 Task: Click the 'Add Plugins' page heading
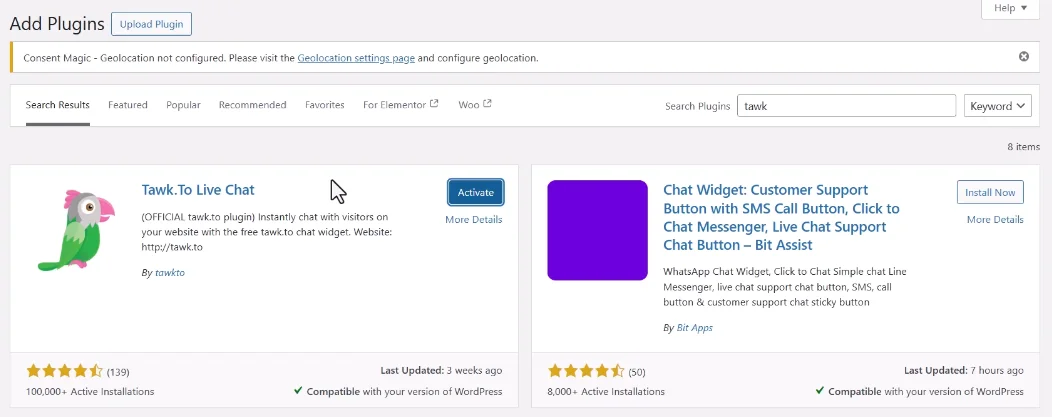pyautogui.click(x=57, y=24)
